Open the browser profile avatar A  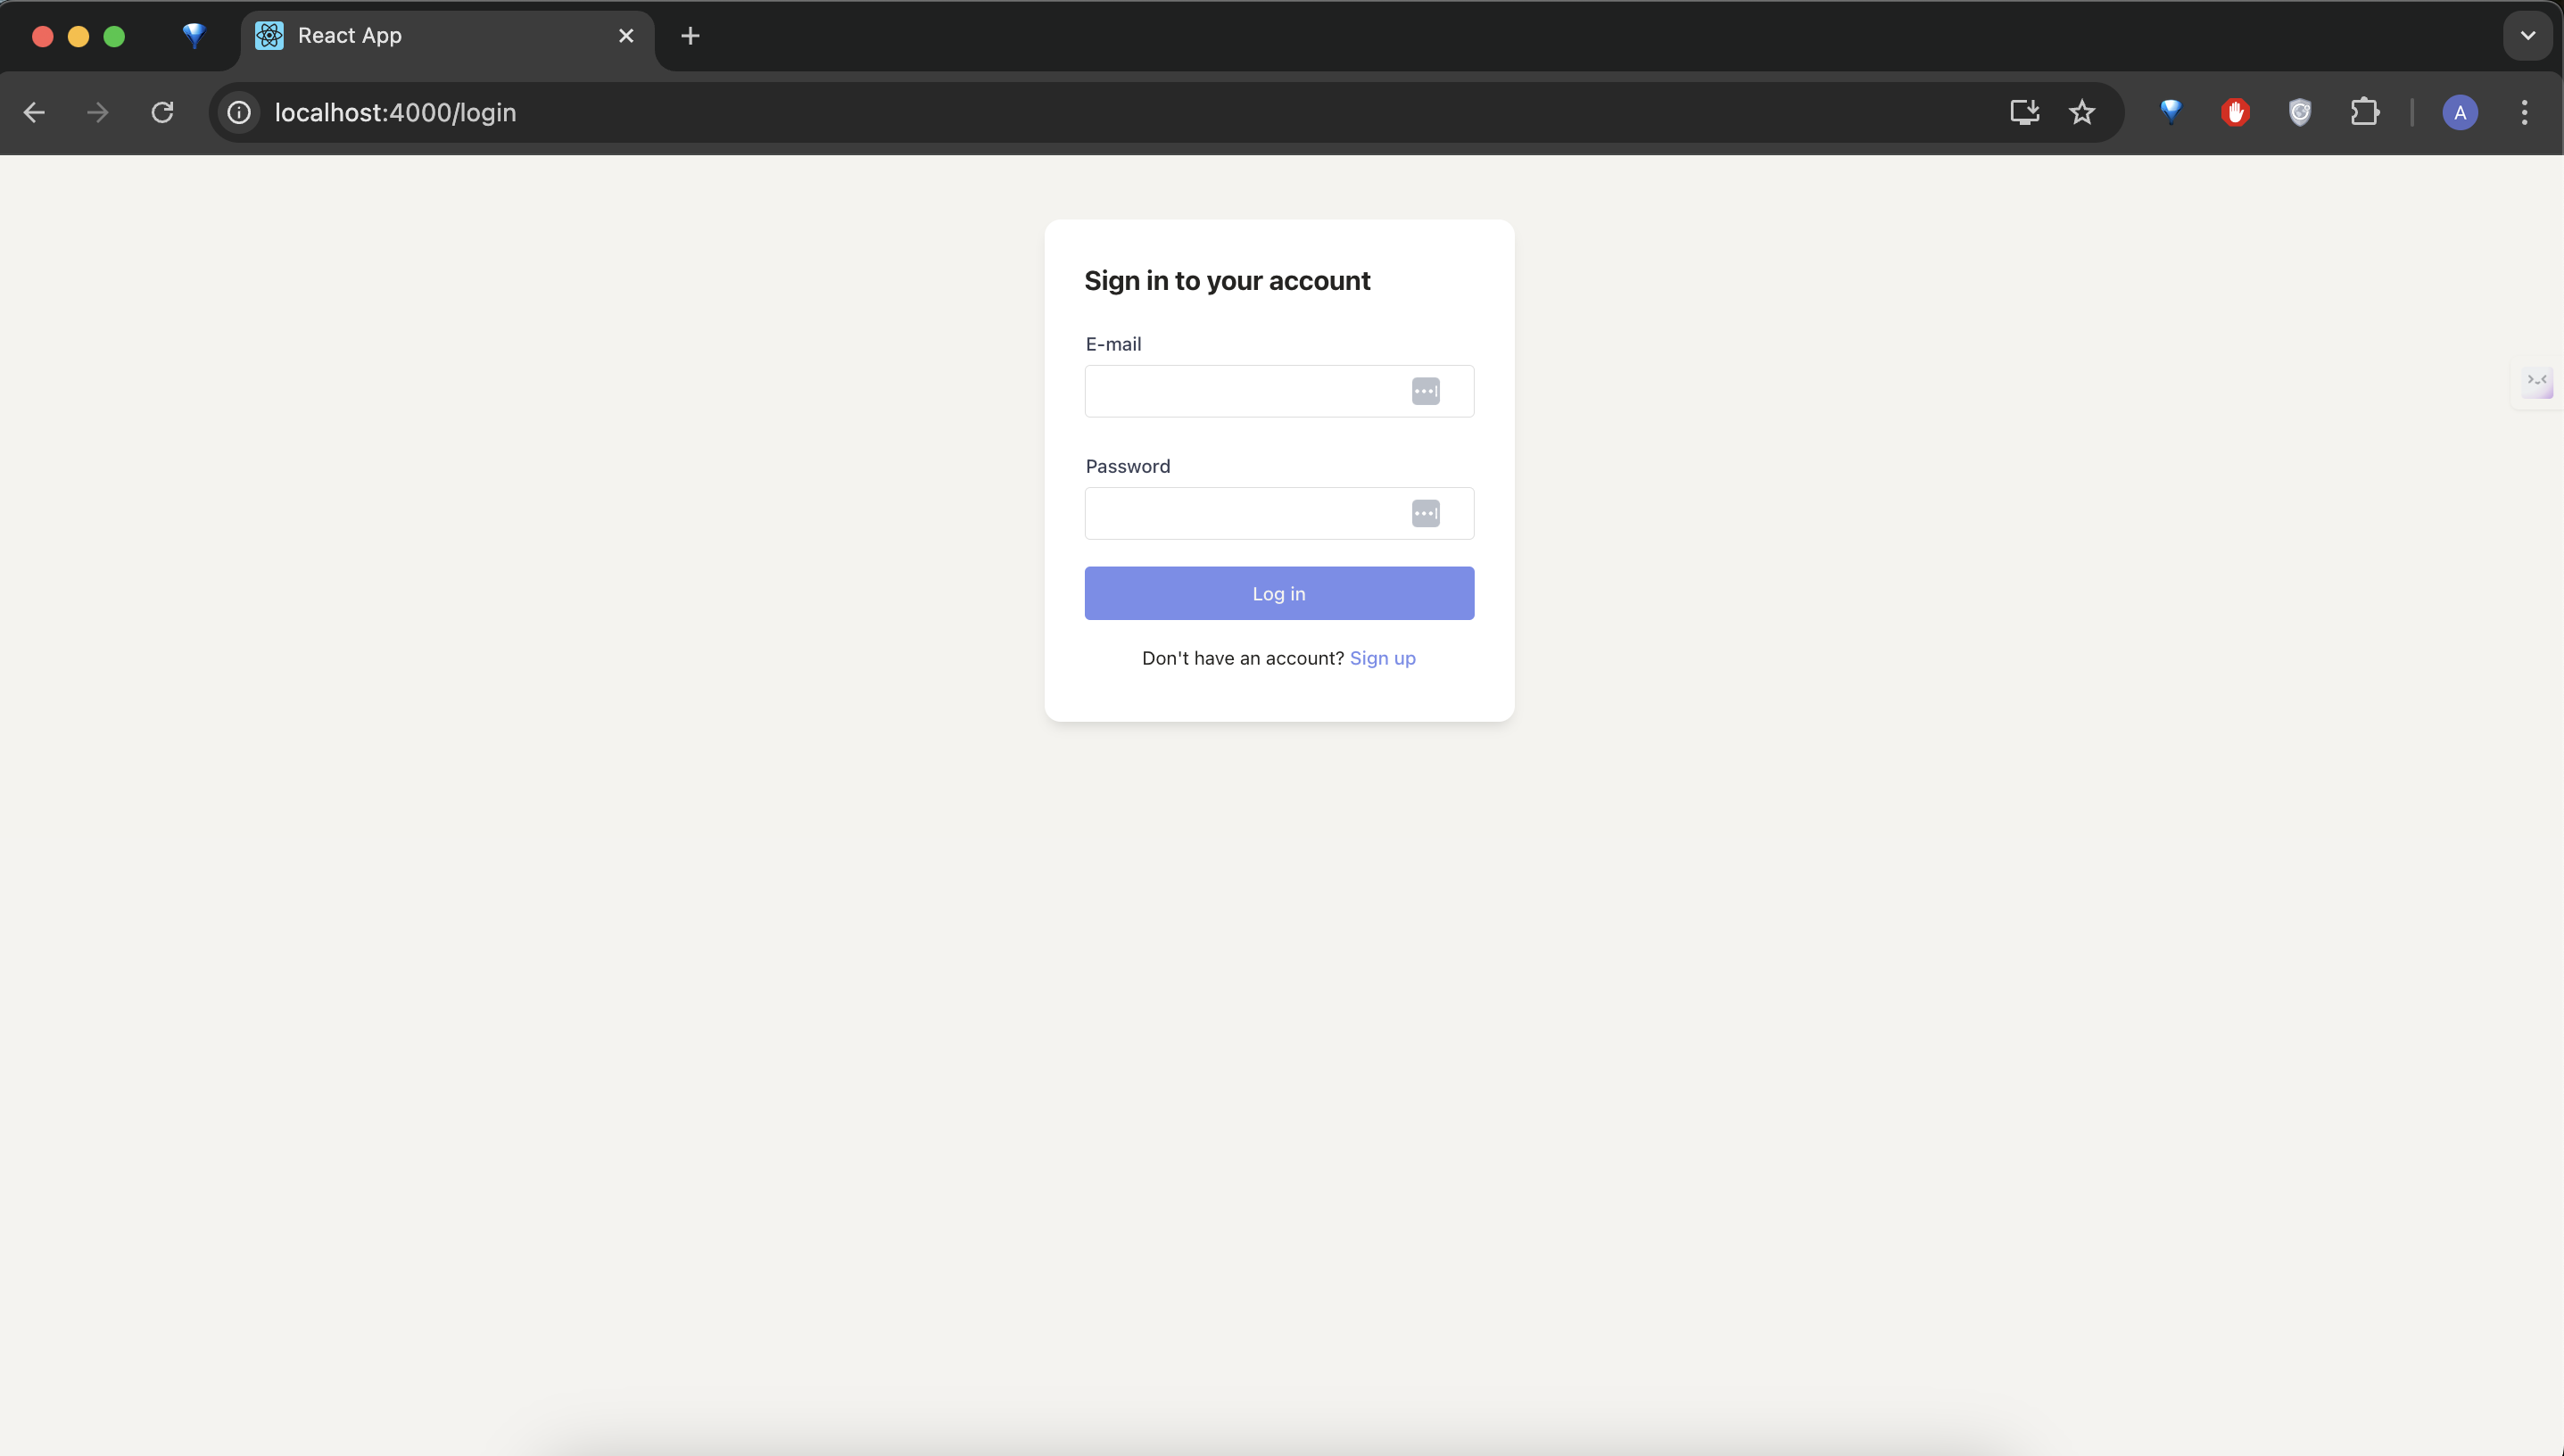click(x=2459, y=112)
